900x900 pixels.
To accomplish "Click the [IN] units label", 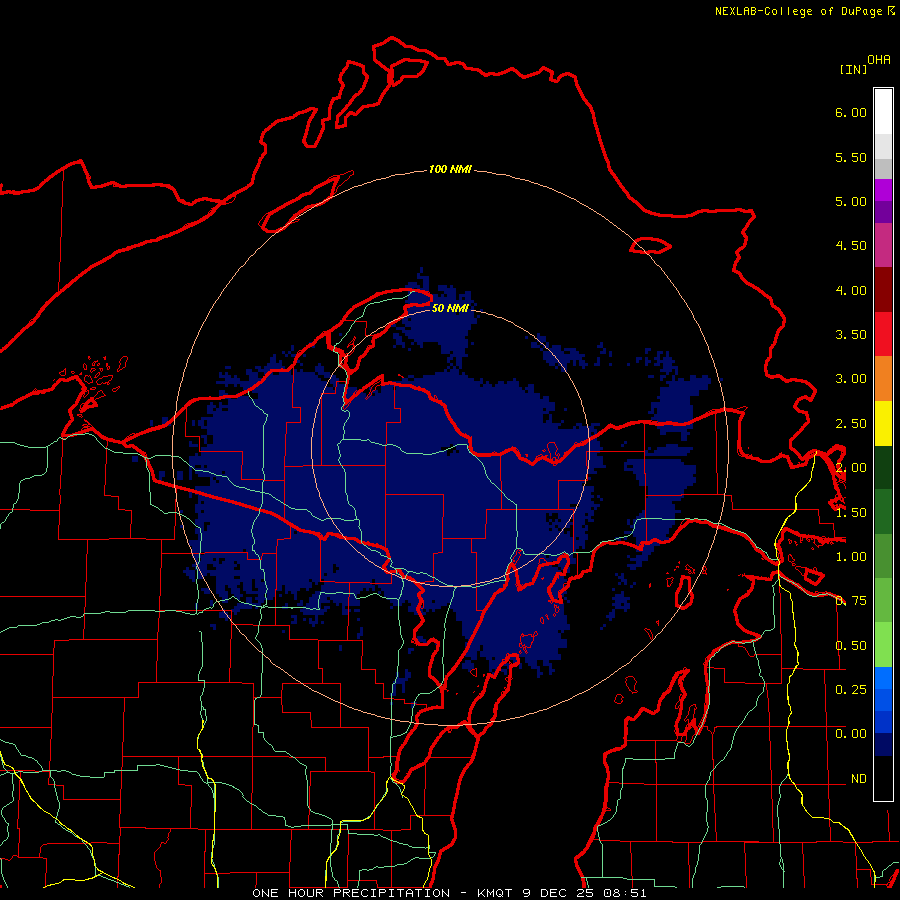I will (x=853, y=69).
